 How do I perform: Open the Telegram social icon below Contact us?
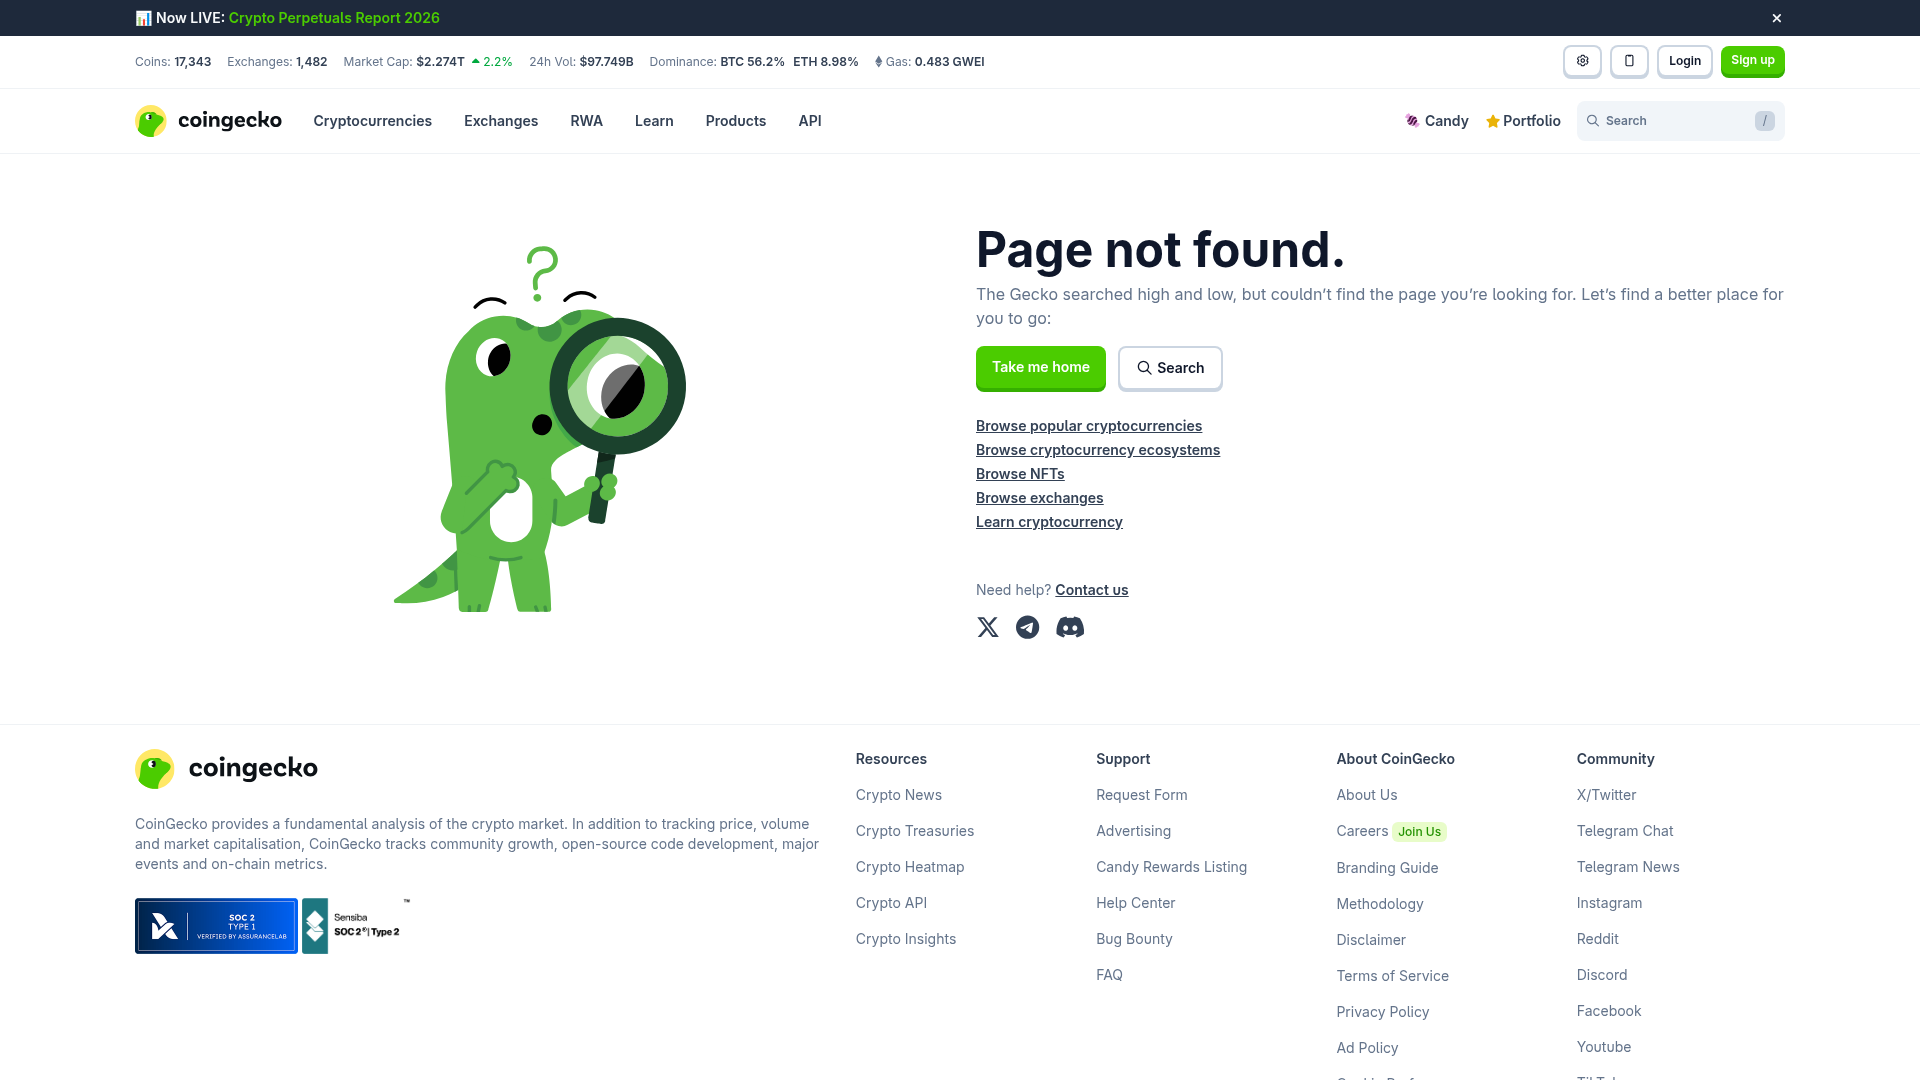click(1028, 627)
